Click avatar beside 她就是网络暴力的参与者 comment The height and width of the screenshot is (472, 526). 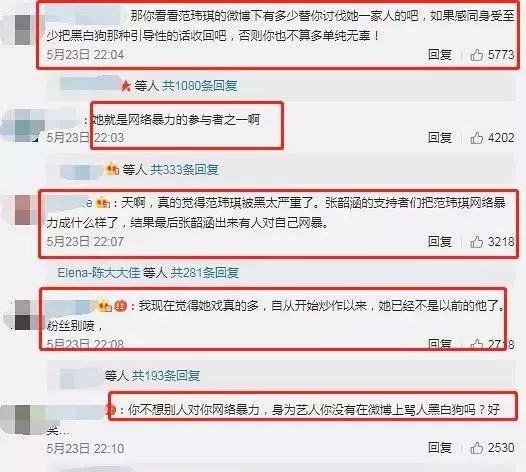tap(23, 125)
